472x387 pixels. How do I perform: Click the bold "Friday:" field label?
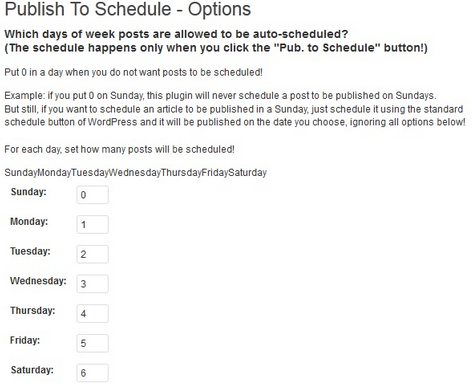coord(25,340)
